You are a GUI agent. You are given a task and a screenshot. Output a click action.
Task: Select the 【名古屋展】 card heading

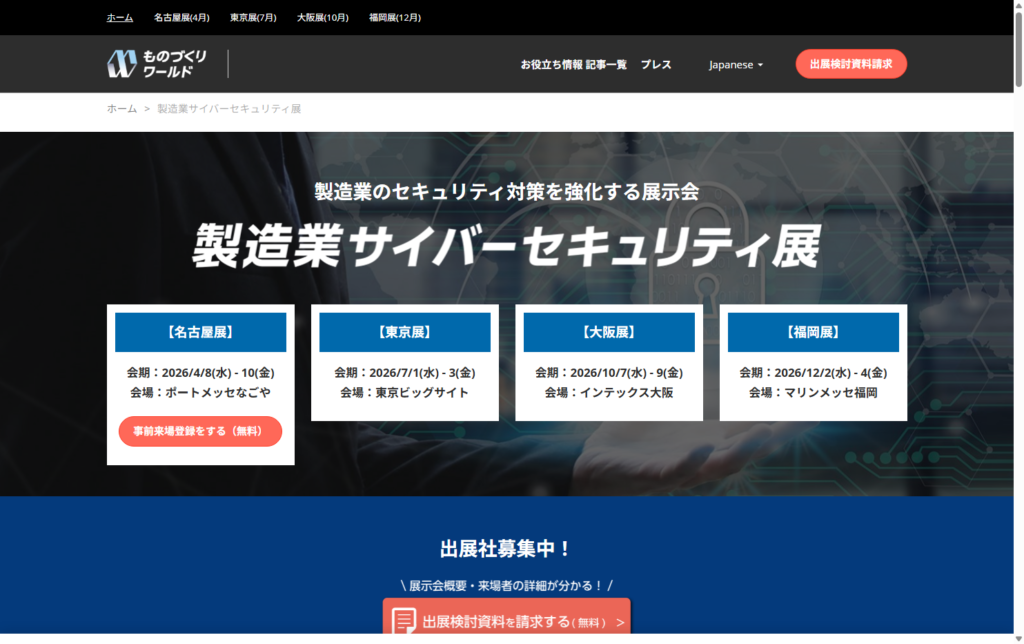coord(200,332)
